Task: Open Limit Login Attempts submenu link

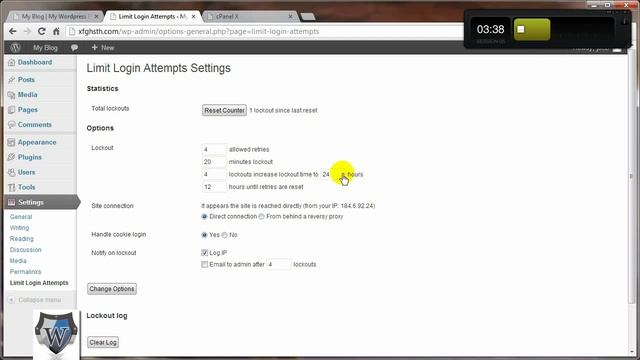Action: point(39,283)
